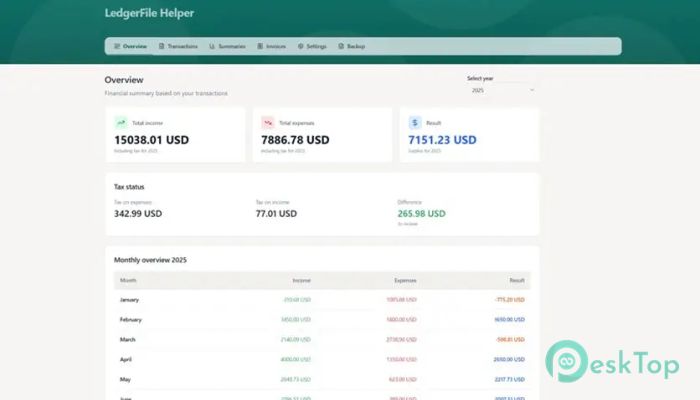Select the 15038.01 USD total income value
The width and height of the screenshot is (700, 400).
click(151, 140)
